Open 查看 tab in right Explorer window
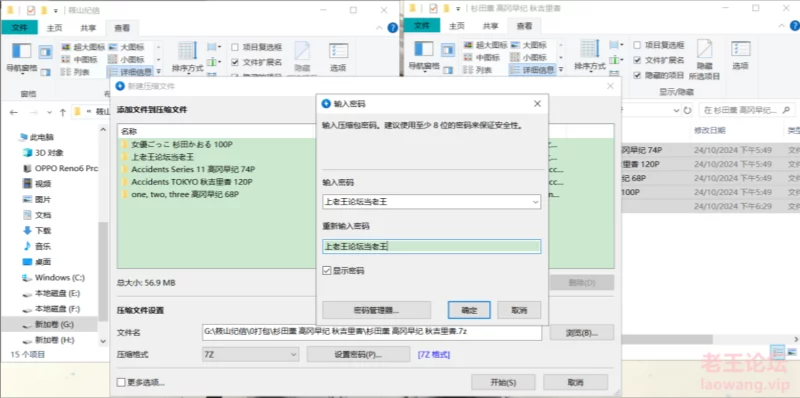 pos(524,26)
